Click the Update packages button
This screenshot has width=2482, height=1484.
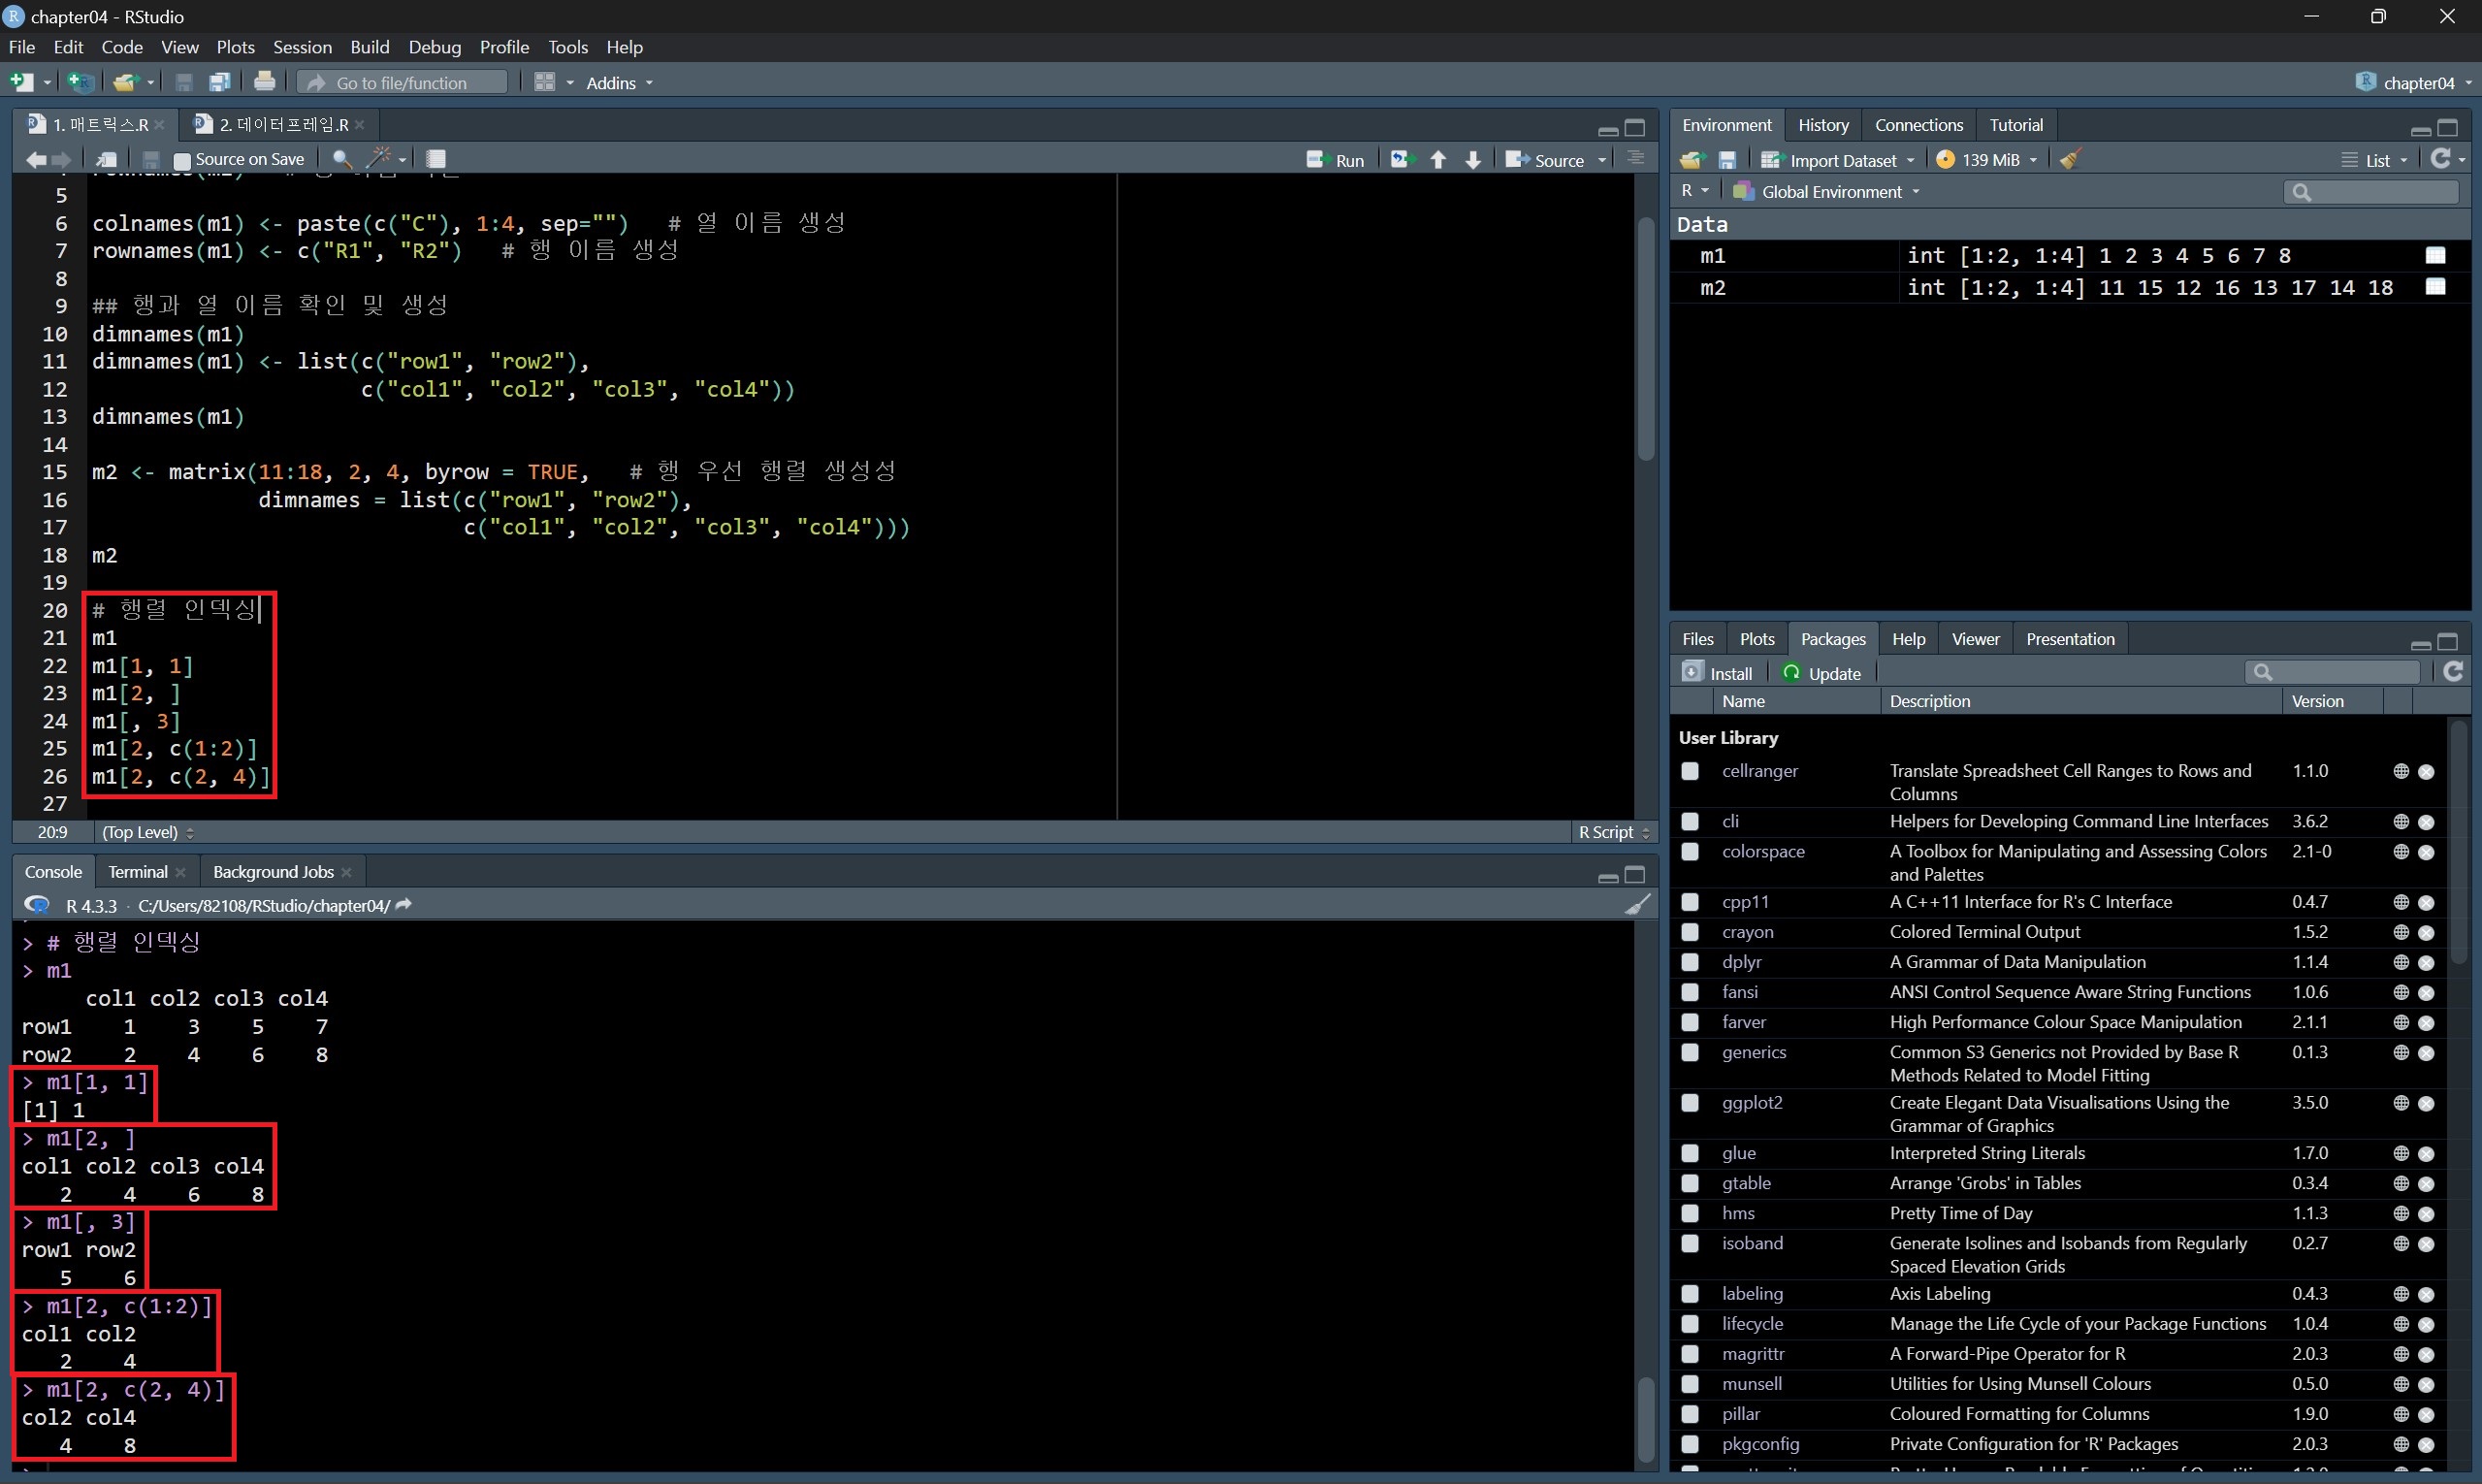pyautogui.click(x=1822, y=673)
